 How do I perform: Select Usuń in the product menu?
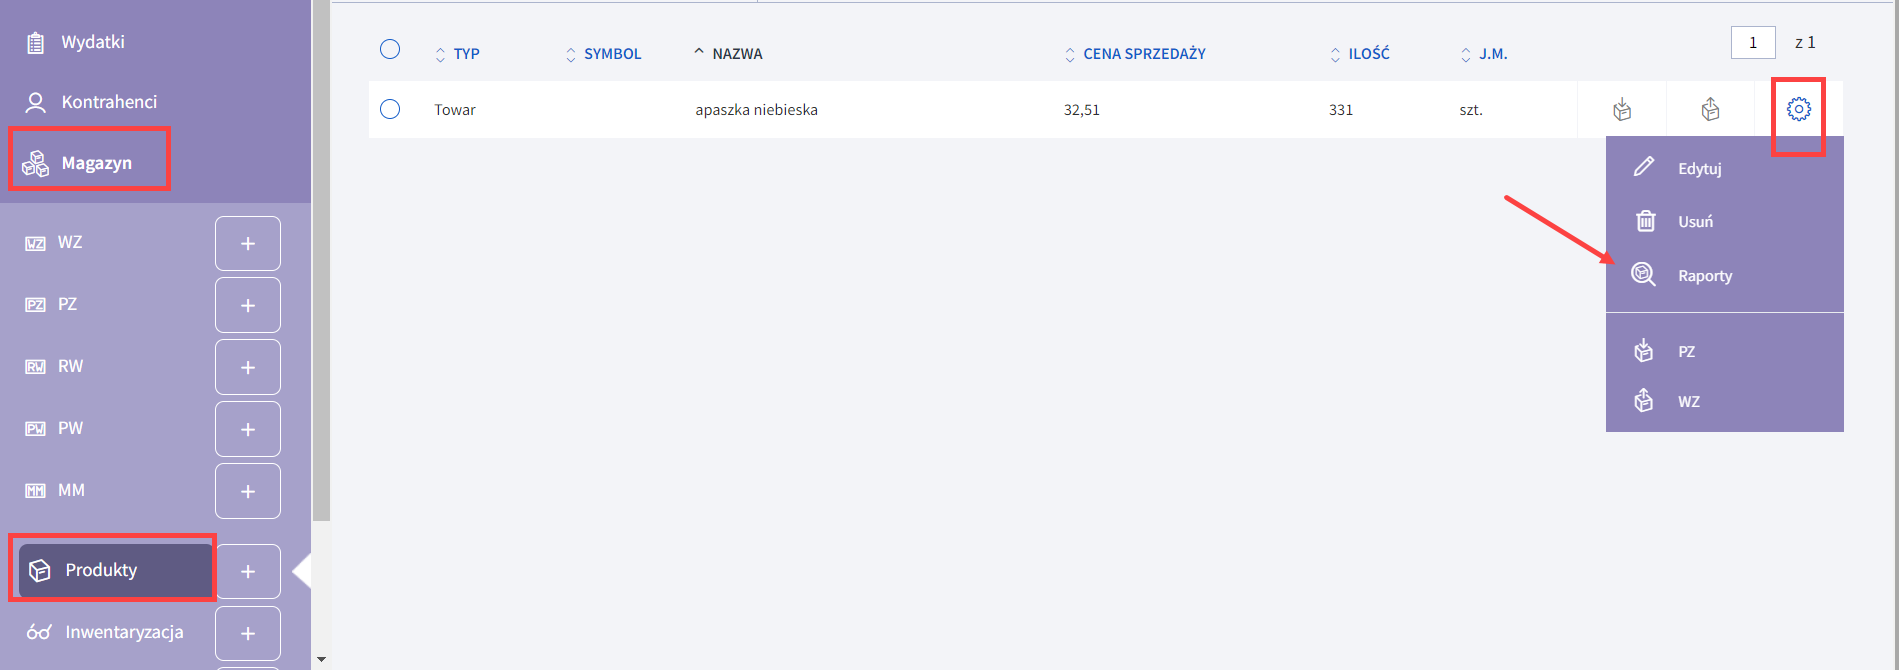coord(1695,222)
